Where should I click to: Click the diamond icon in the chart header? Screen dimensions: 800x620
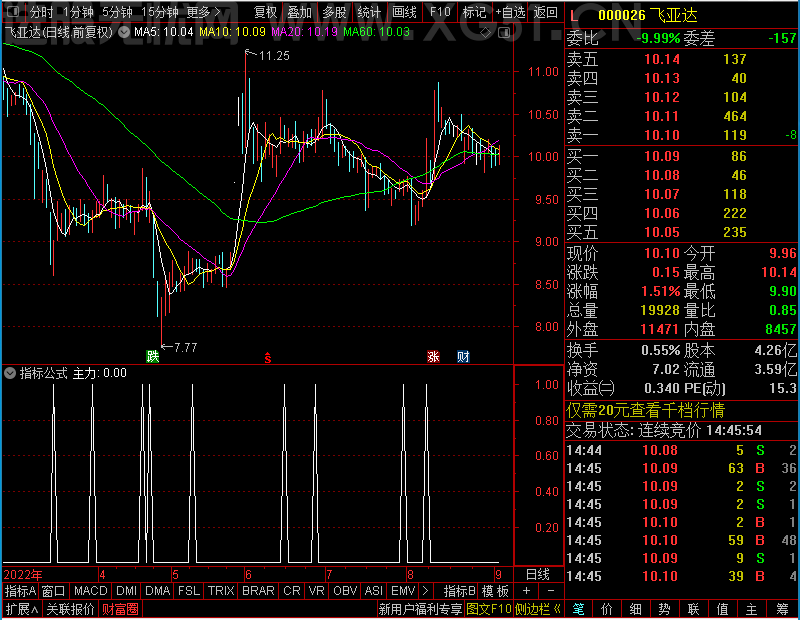[486, 33]
